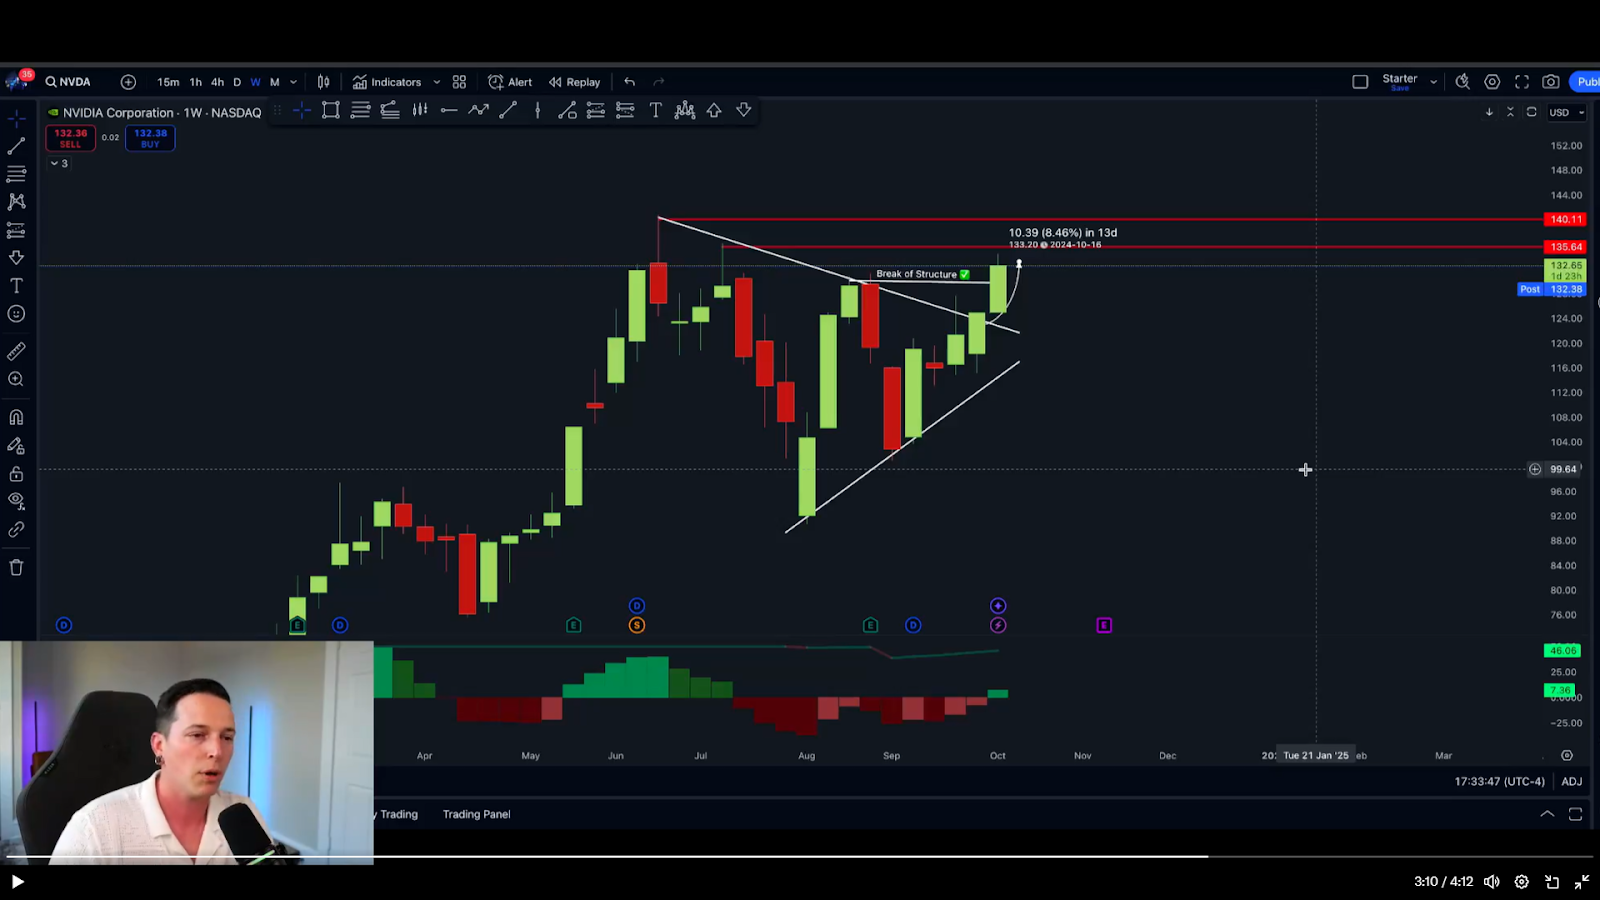
Task: Open quick search lightning icon
Action: [x=1462, y=82]
